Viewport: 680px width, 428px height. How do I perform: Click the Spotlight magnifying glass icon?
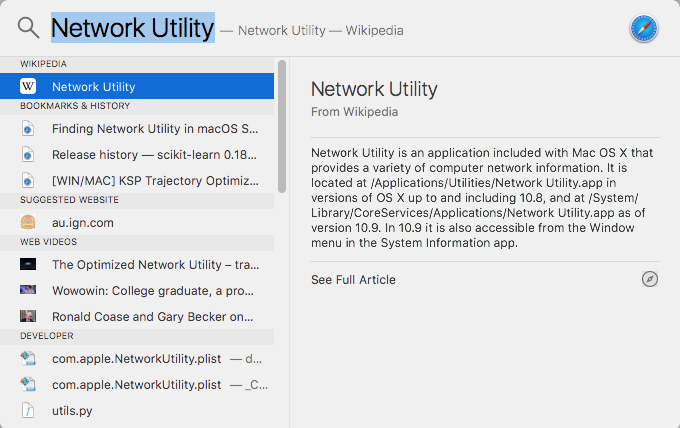(29, 28)
